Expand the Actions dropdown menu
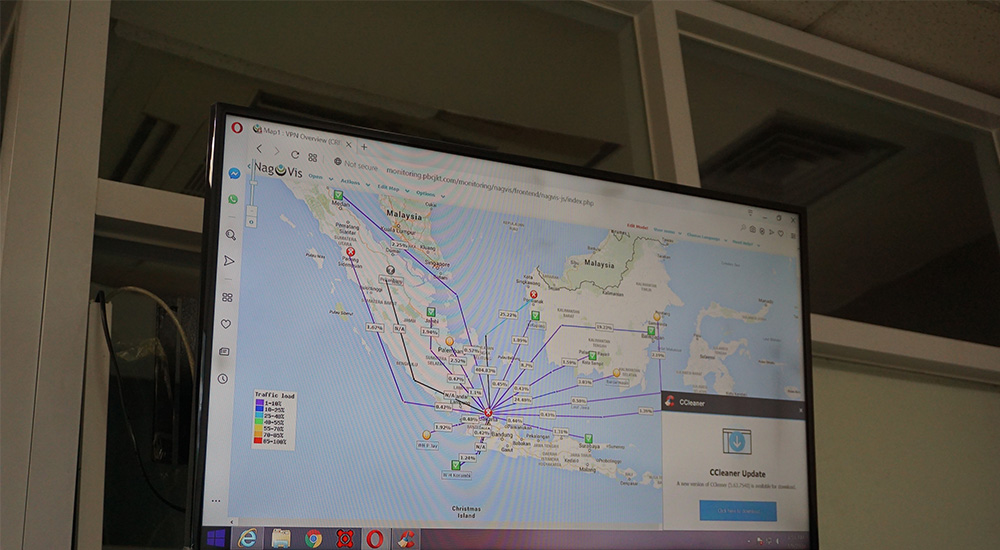 click(x=352, y=182)
